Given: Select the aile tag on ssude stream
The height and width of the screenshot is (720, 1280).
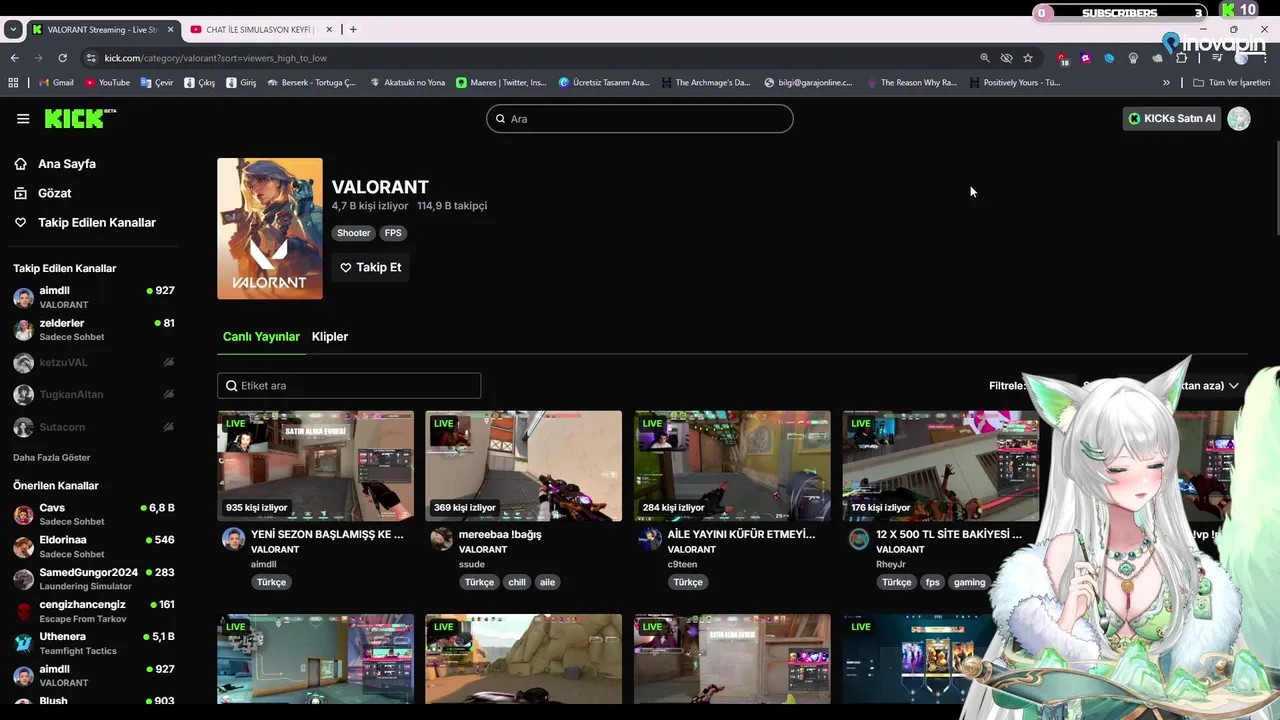Looking at the screenshot, I should tap(547, 582).
